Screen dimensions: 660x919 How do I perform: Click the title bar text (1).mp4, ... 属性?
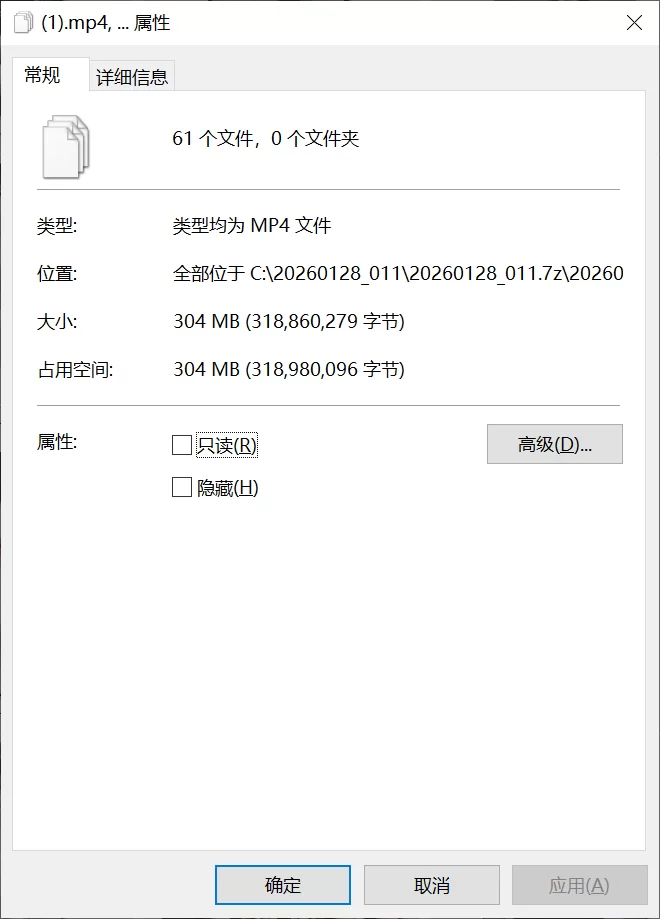[106, 23]
